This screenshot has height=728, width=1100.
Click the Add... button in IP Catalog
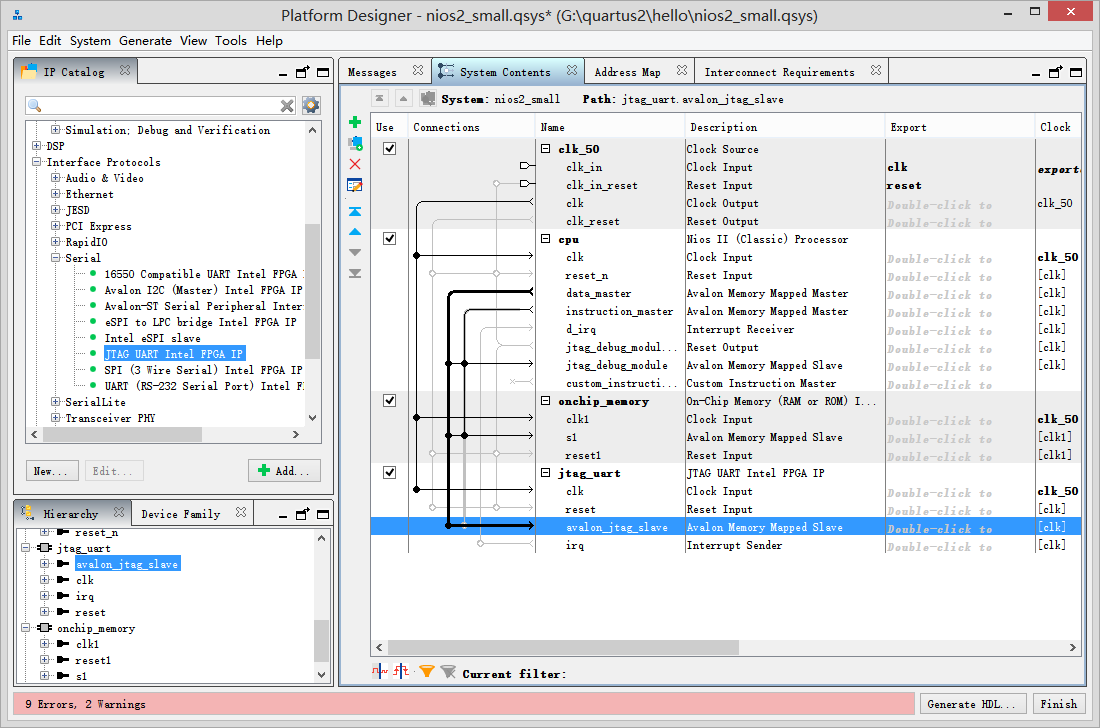pos(284,471)
